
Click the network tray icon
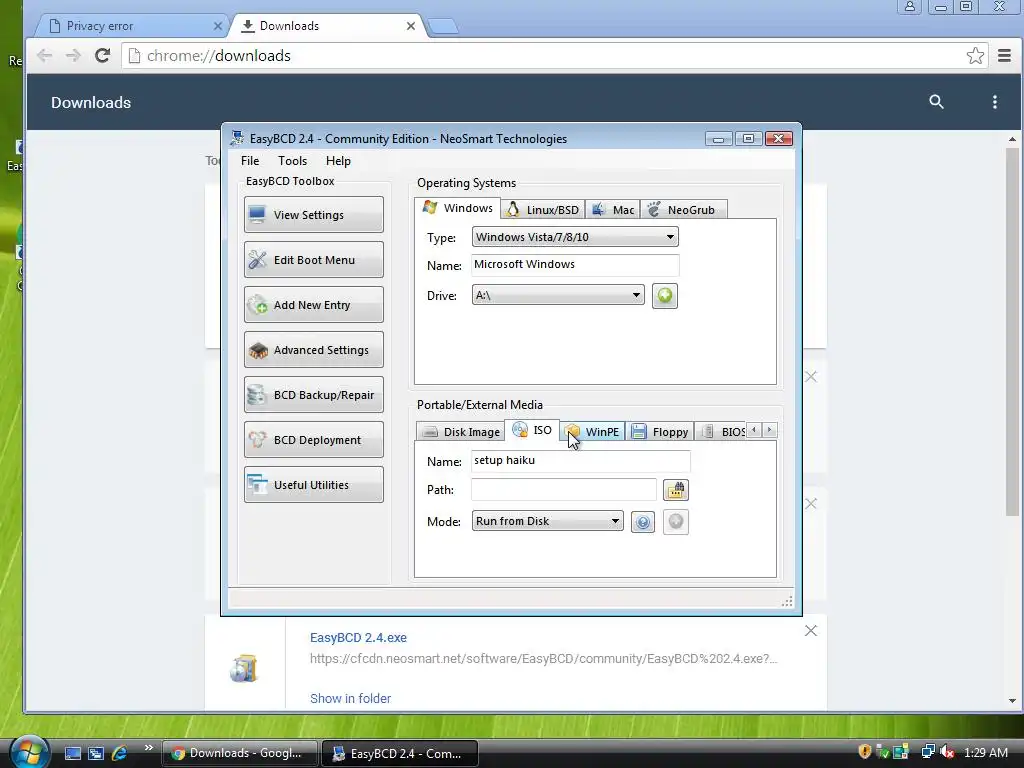point(927,752)
